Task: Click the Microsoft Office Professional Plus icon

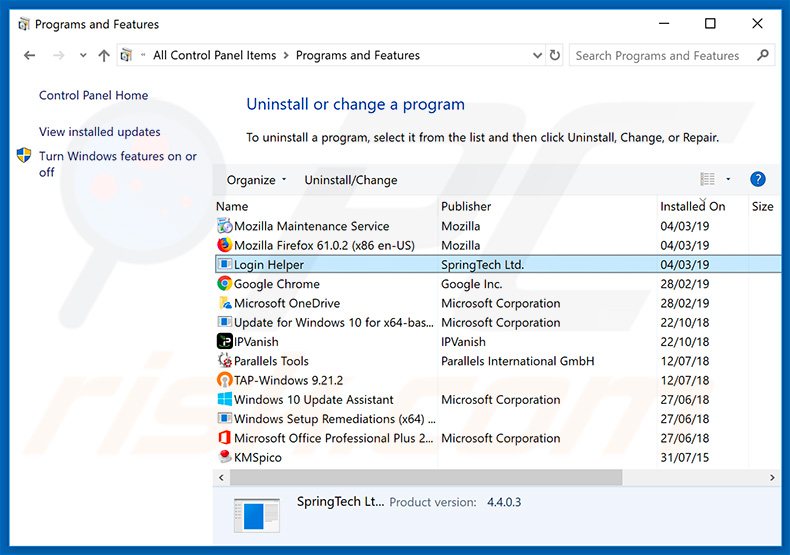Action: click(225, 437)
